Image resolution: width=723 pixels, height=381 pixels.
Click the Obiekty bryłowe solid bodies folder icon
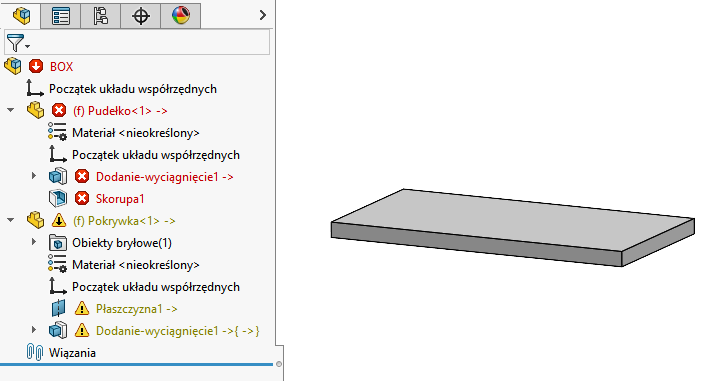(58, 243)
